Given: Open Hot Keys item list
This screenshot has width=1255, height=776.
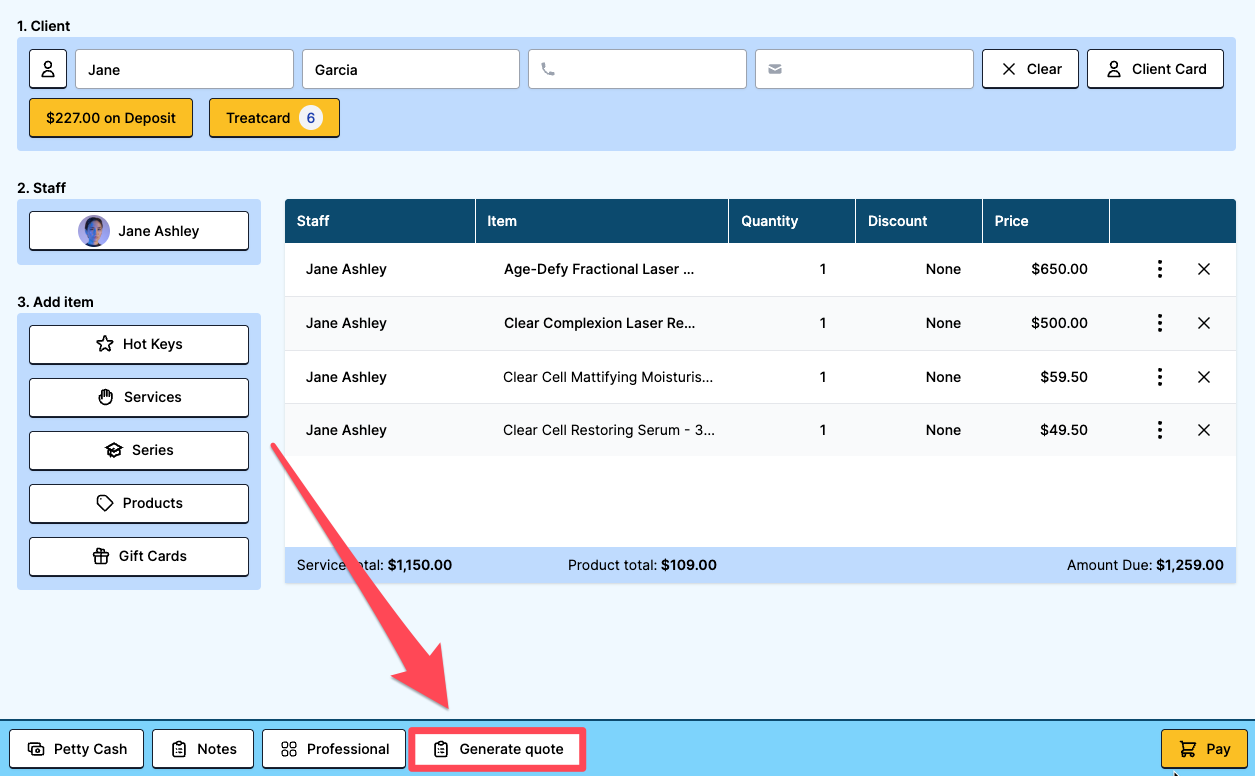Looking at the screenshot, I should click(139, 344).
